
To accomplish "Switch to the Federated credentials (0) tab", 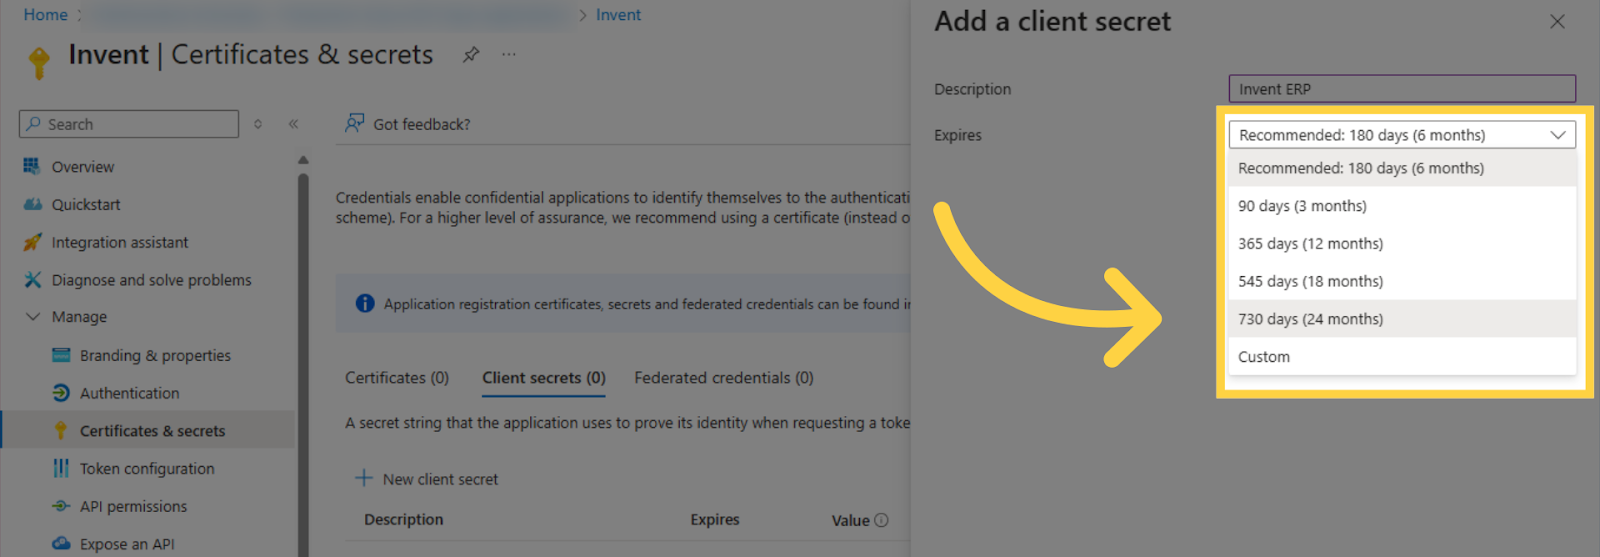I will (x=724, y=378).
